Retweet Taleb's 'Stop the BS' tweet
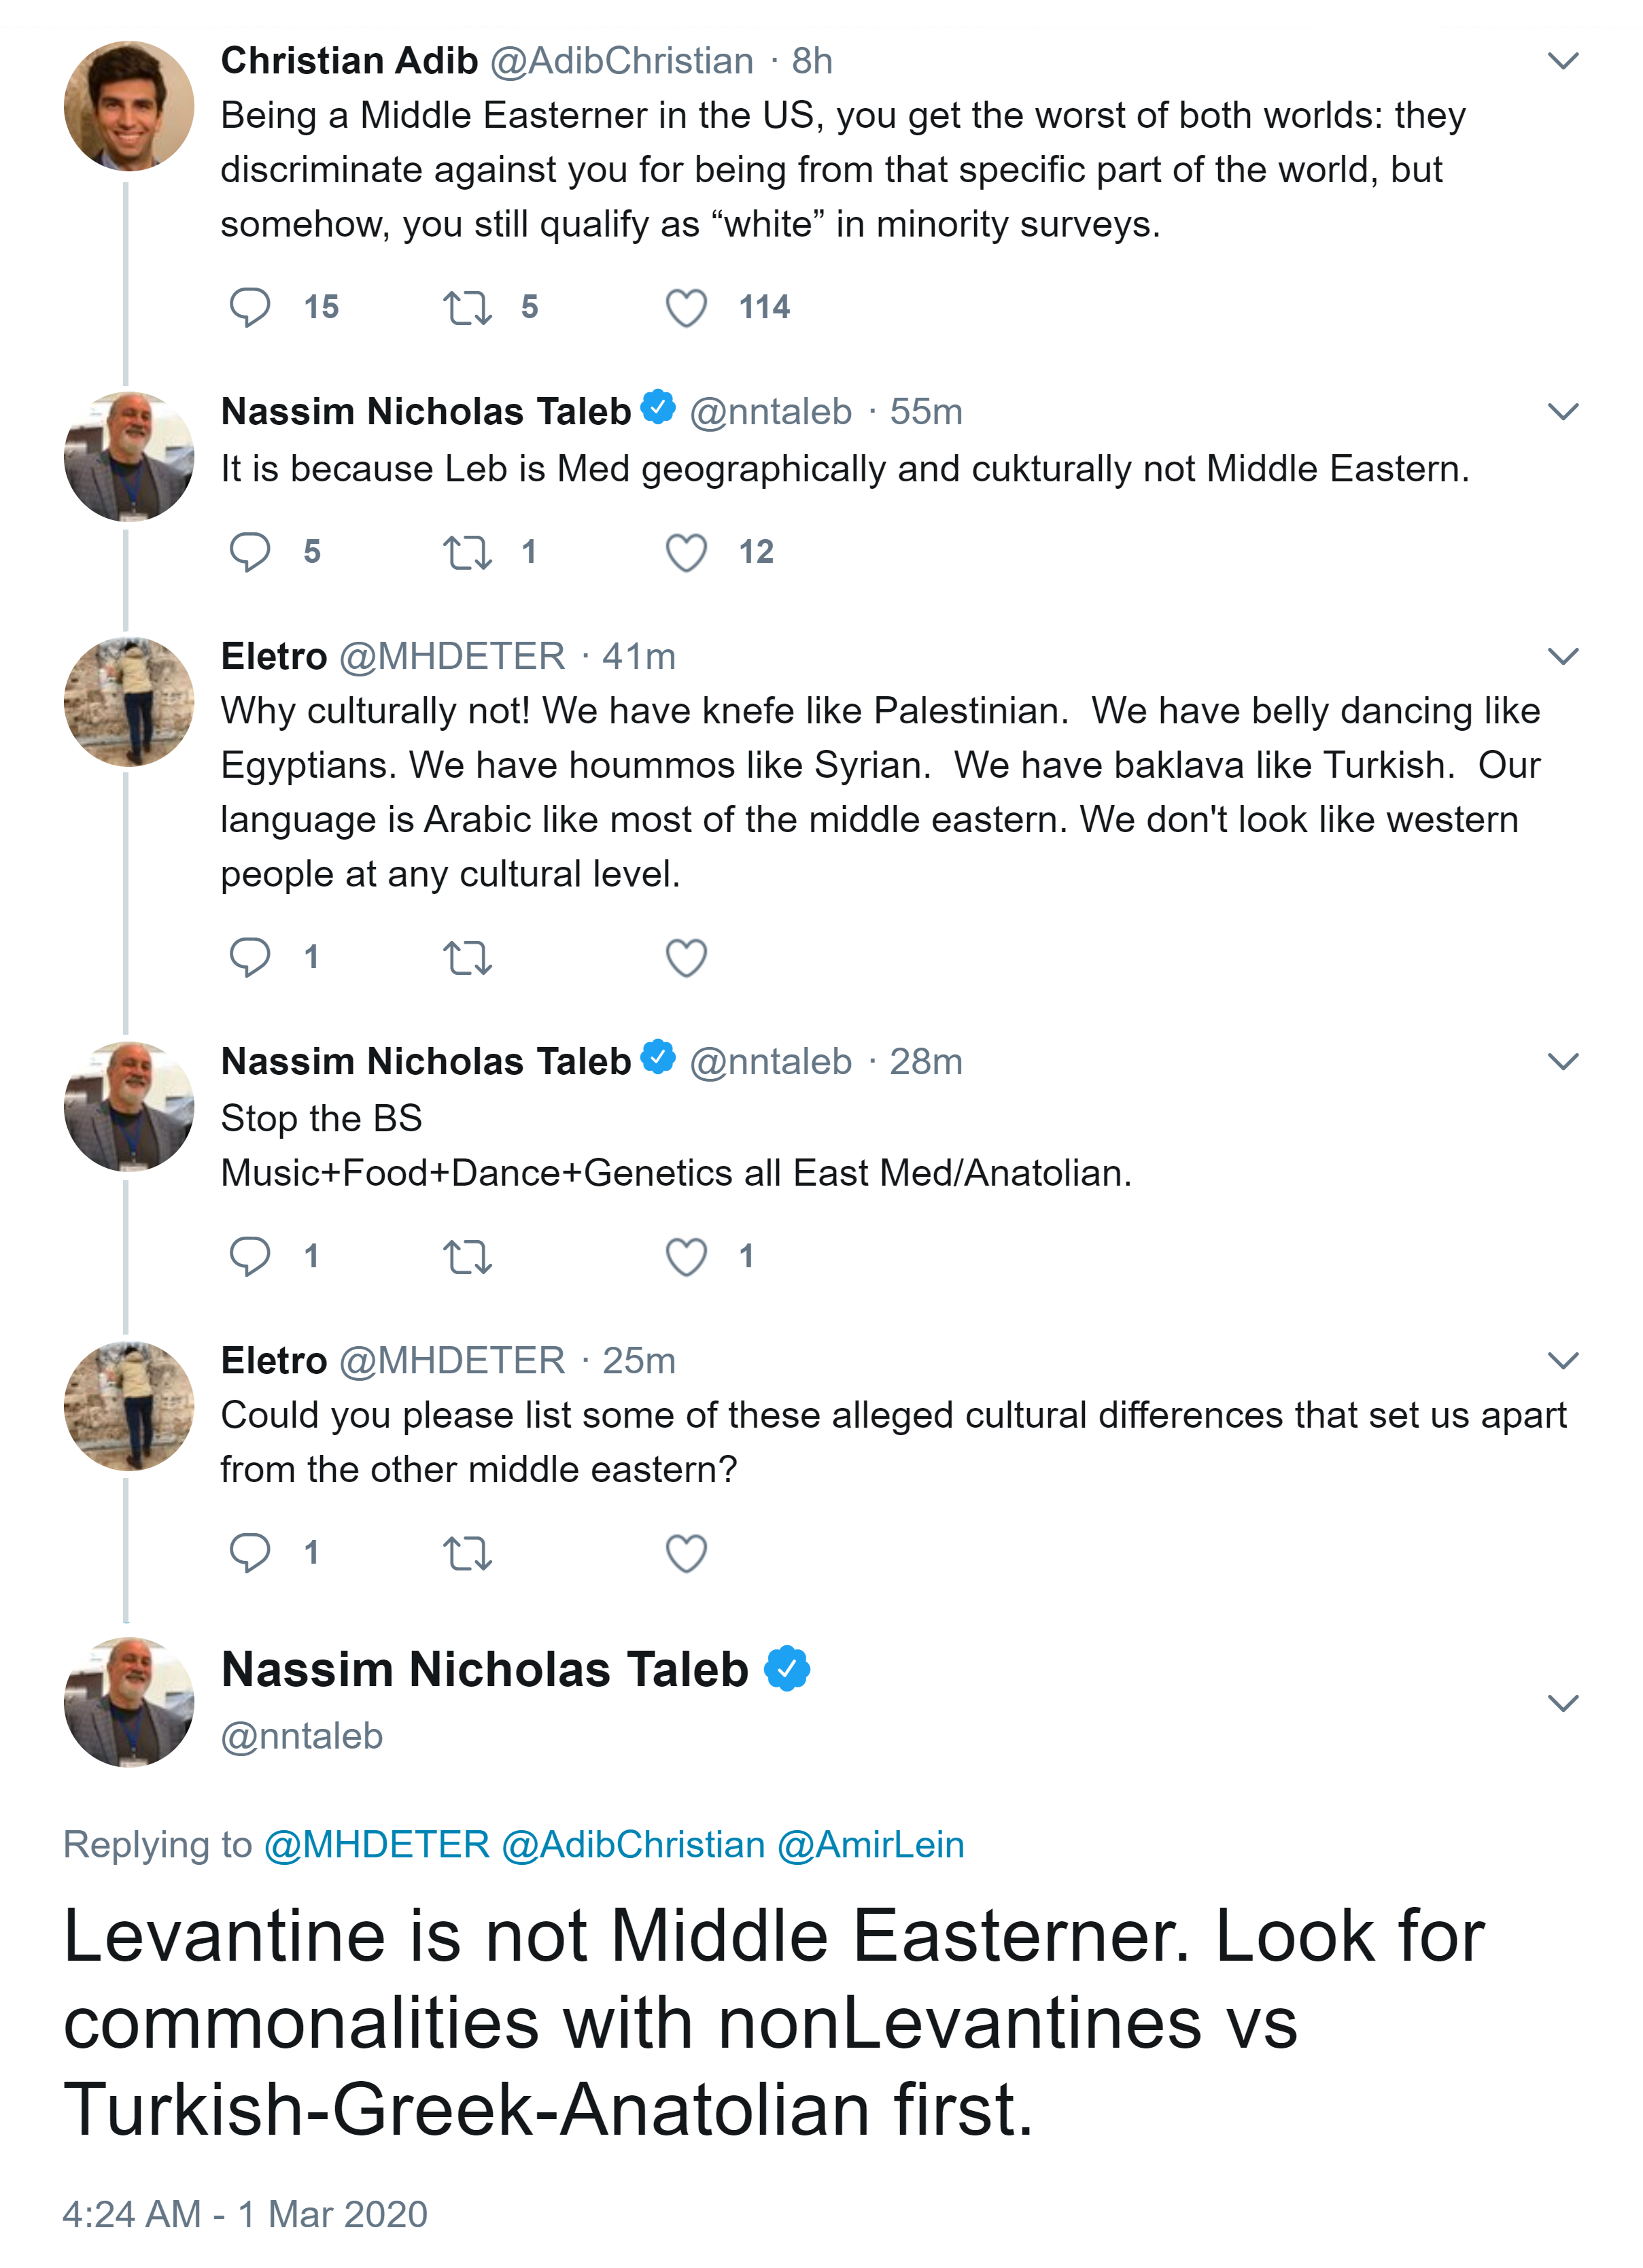Image resolution: width=1643 pixels, height=2268 pixels. tap(467, 1256)
